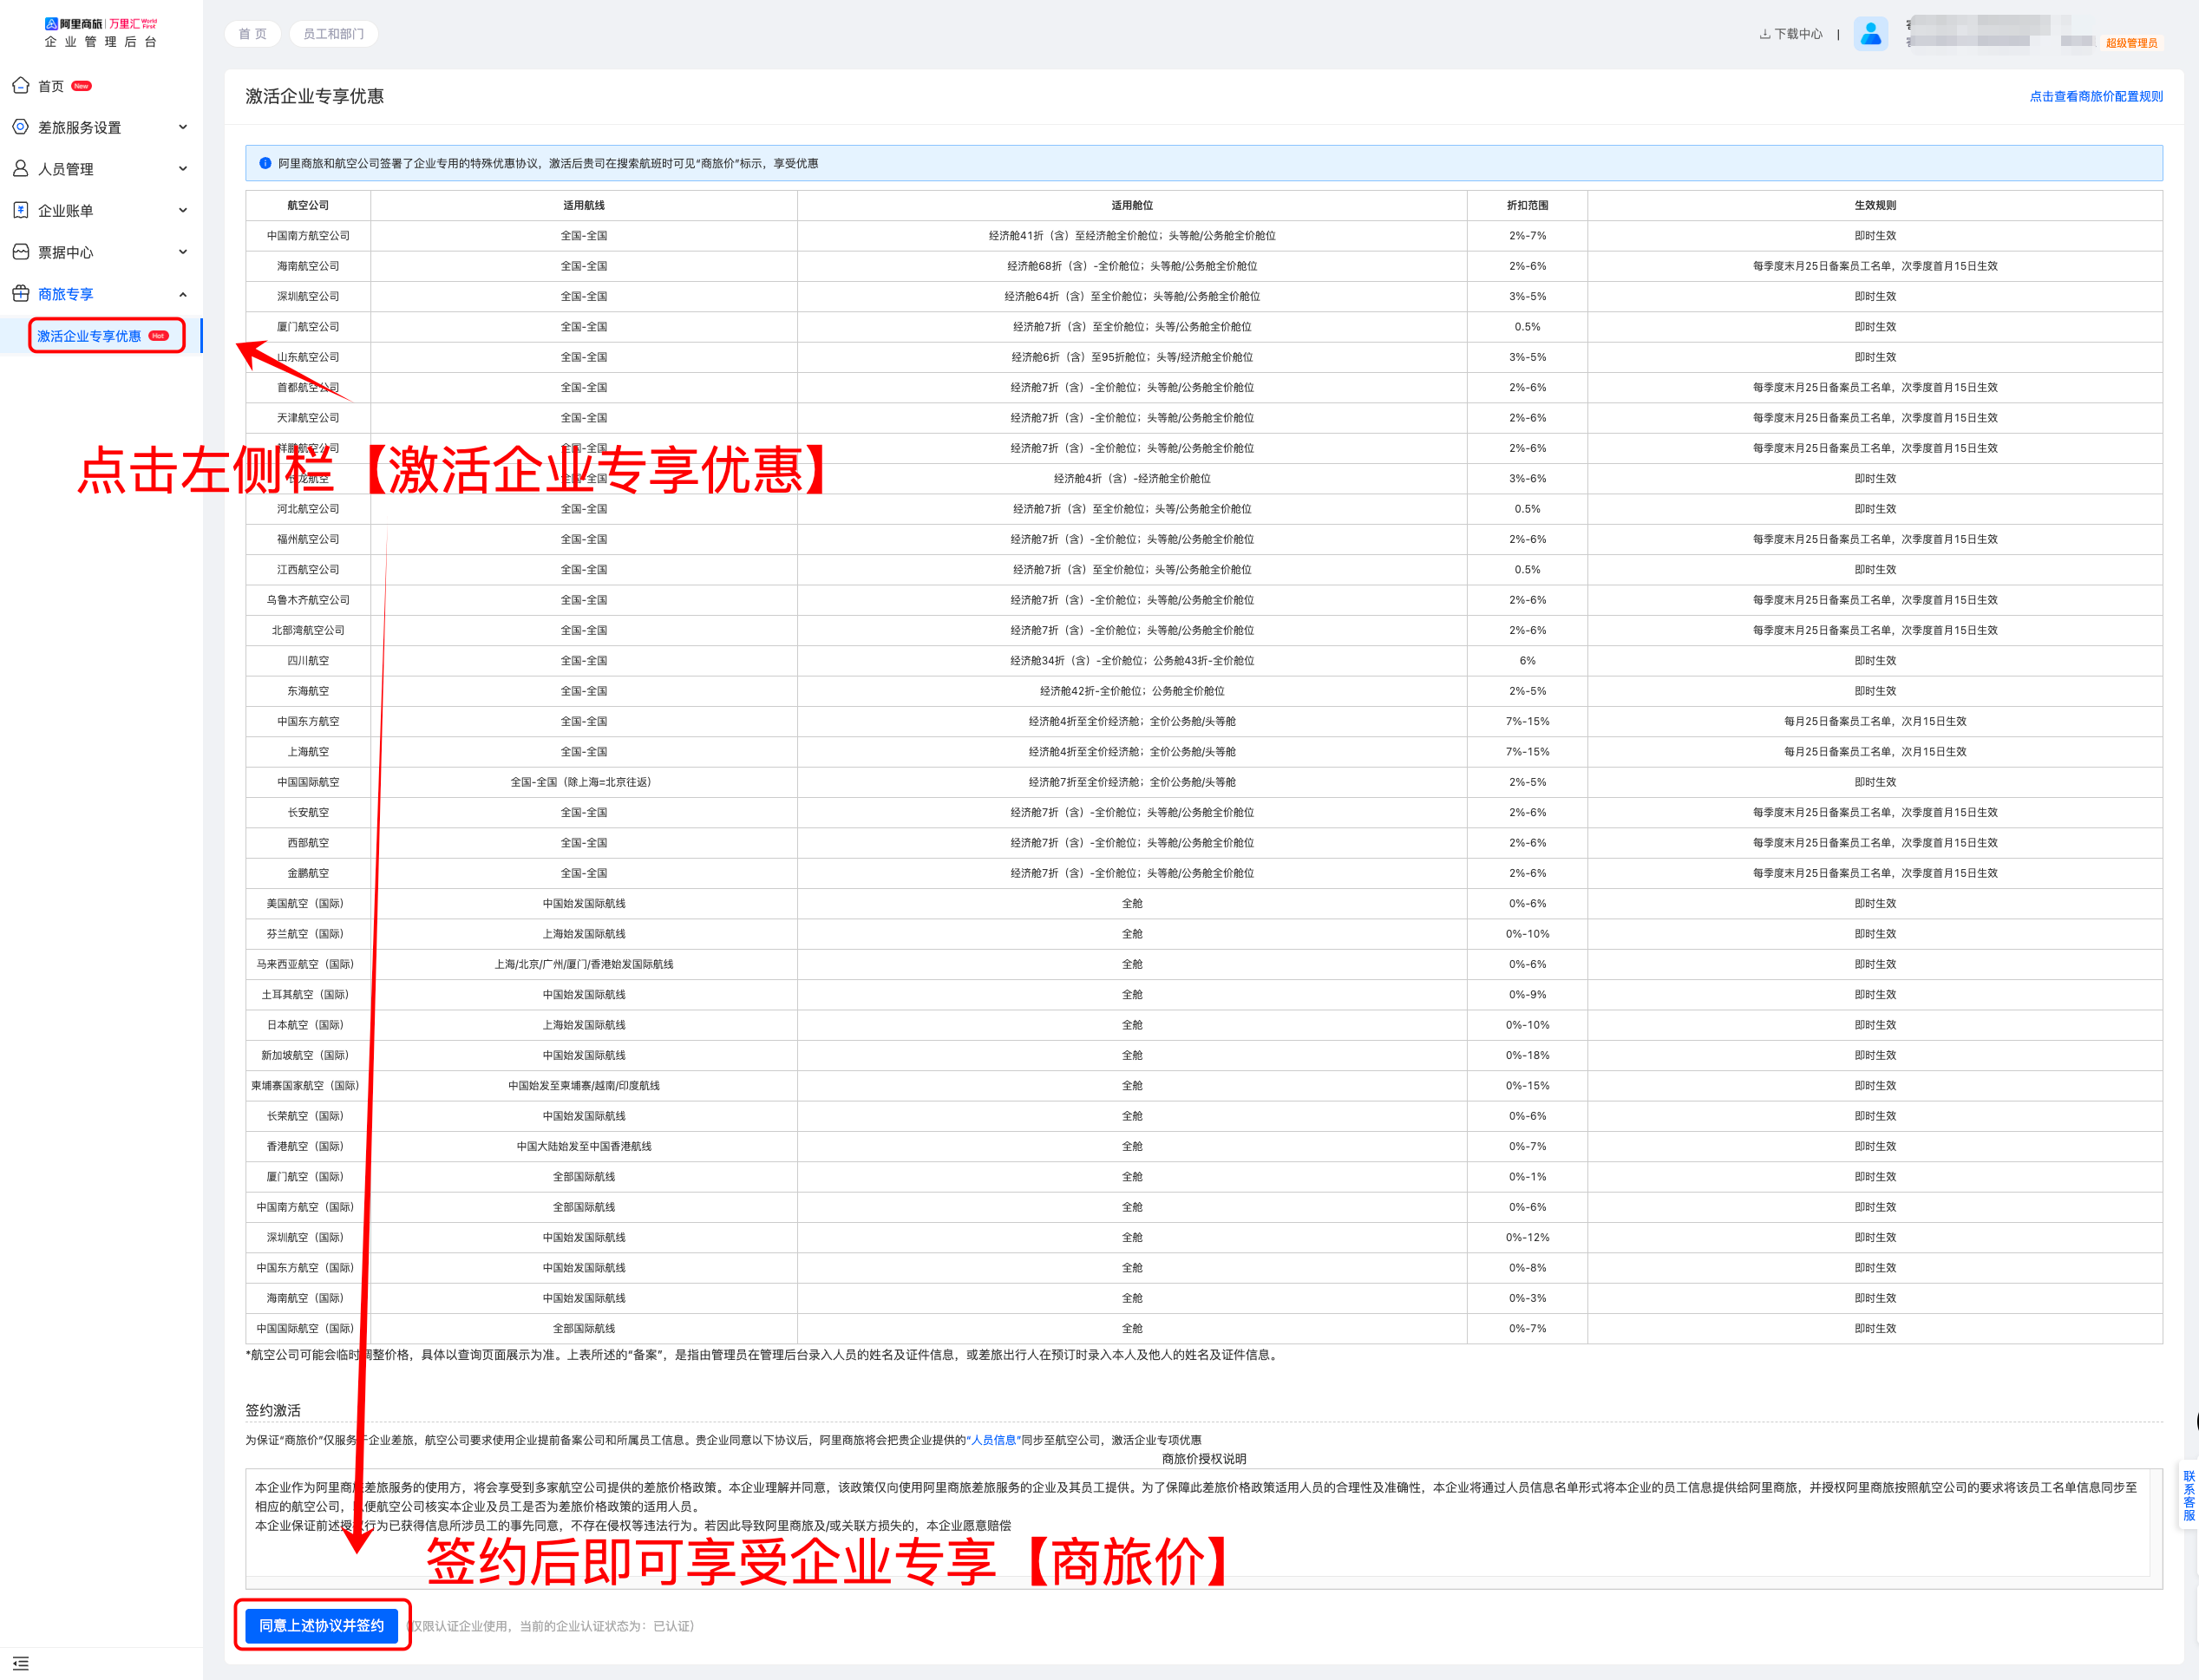This screenshot has width=2199, height=1680.
Task: Switch to the 首 页 tab
Action: (253, 34)
